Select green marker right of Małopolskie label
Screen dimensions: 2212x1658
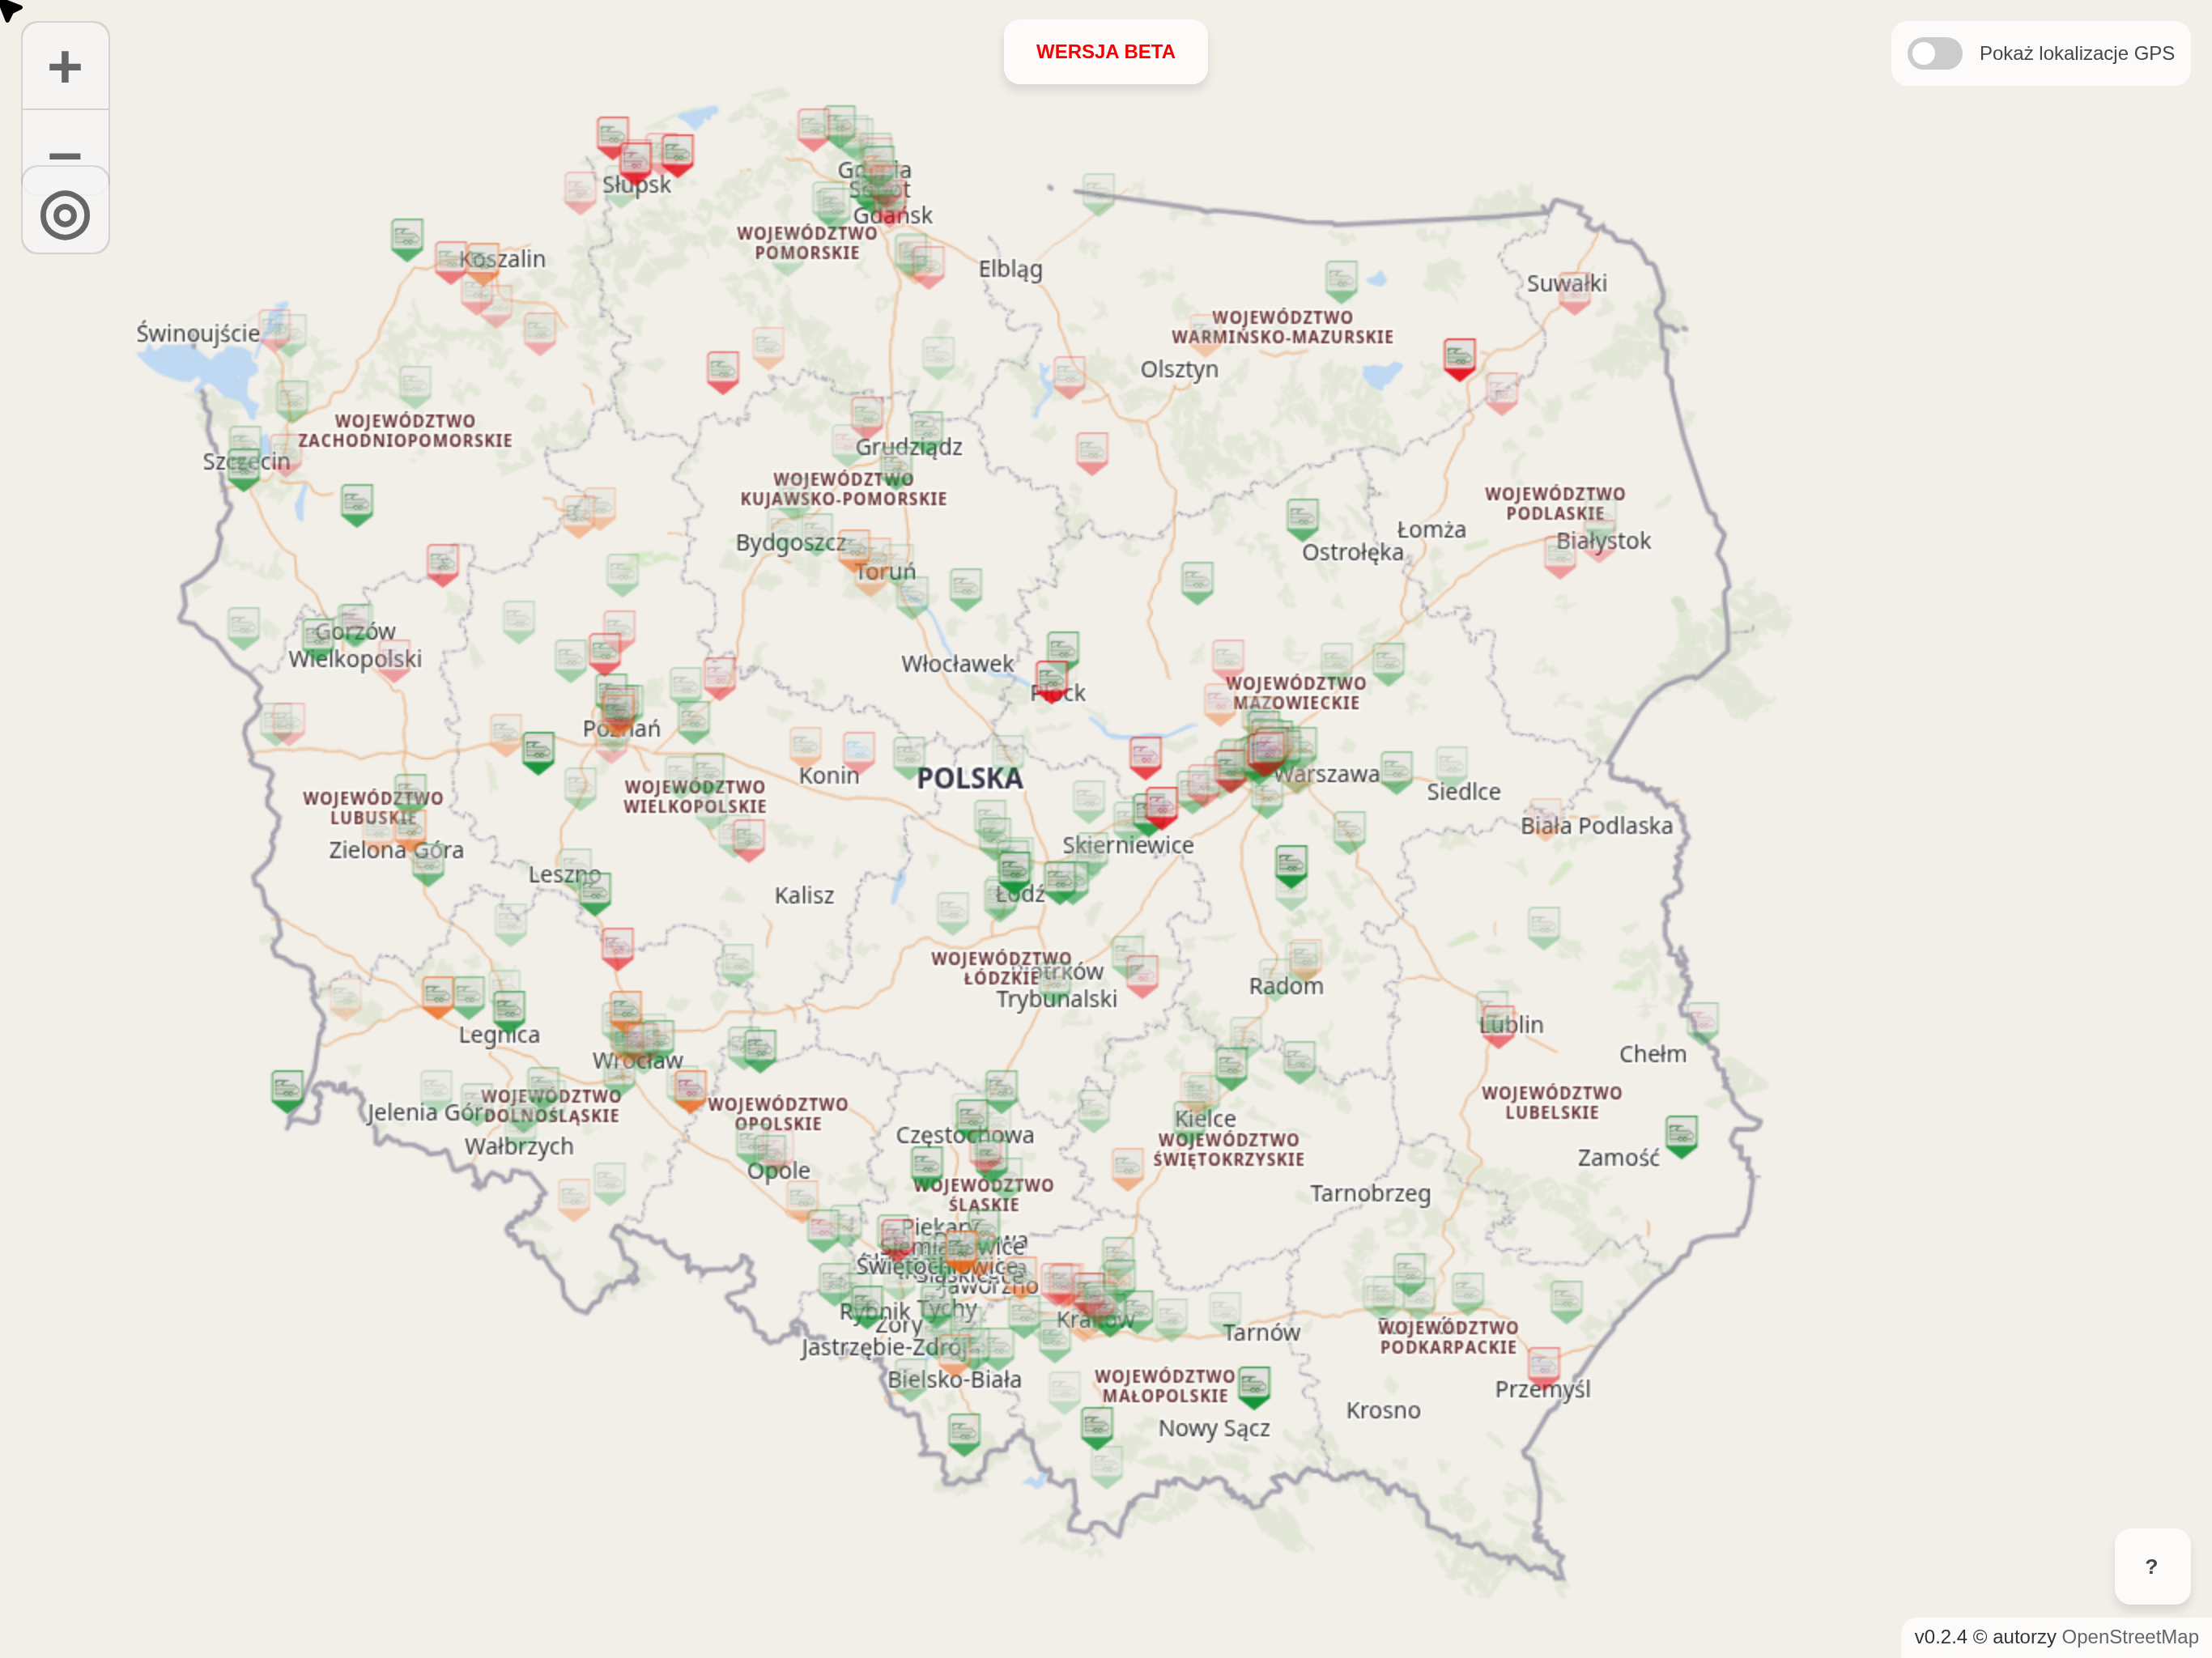[1254, 1384]
